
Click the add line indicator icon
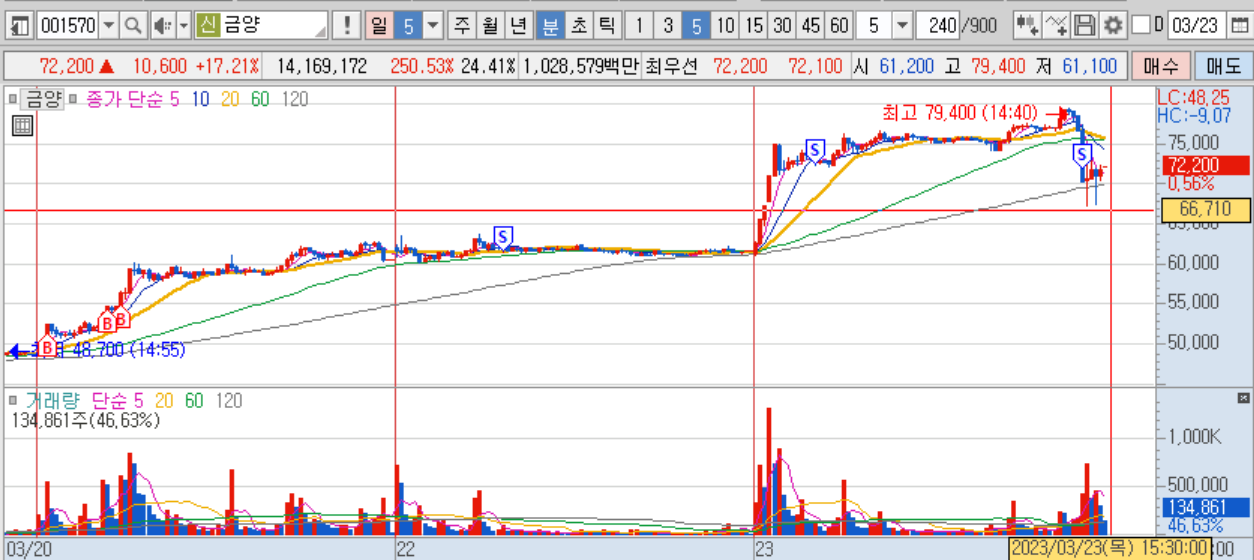(1055, 25)
